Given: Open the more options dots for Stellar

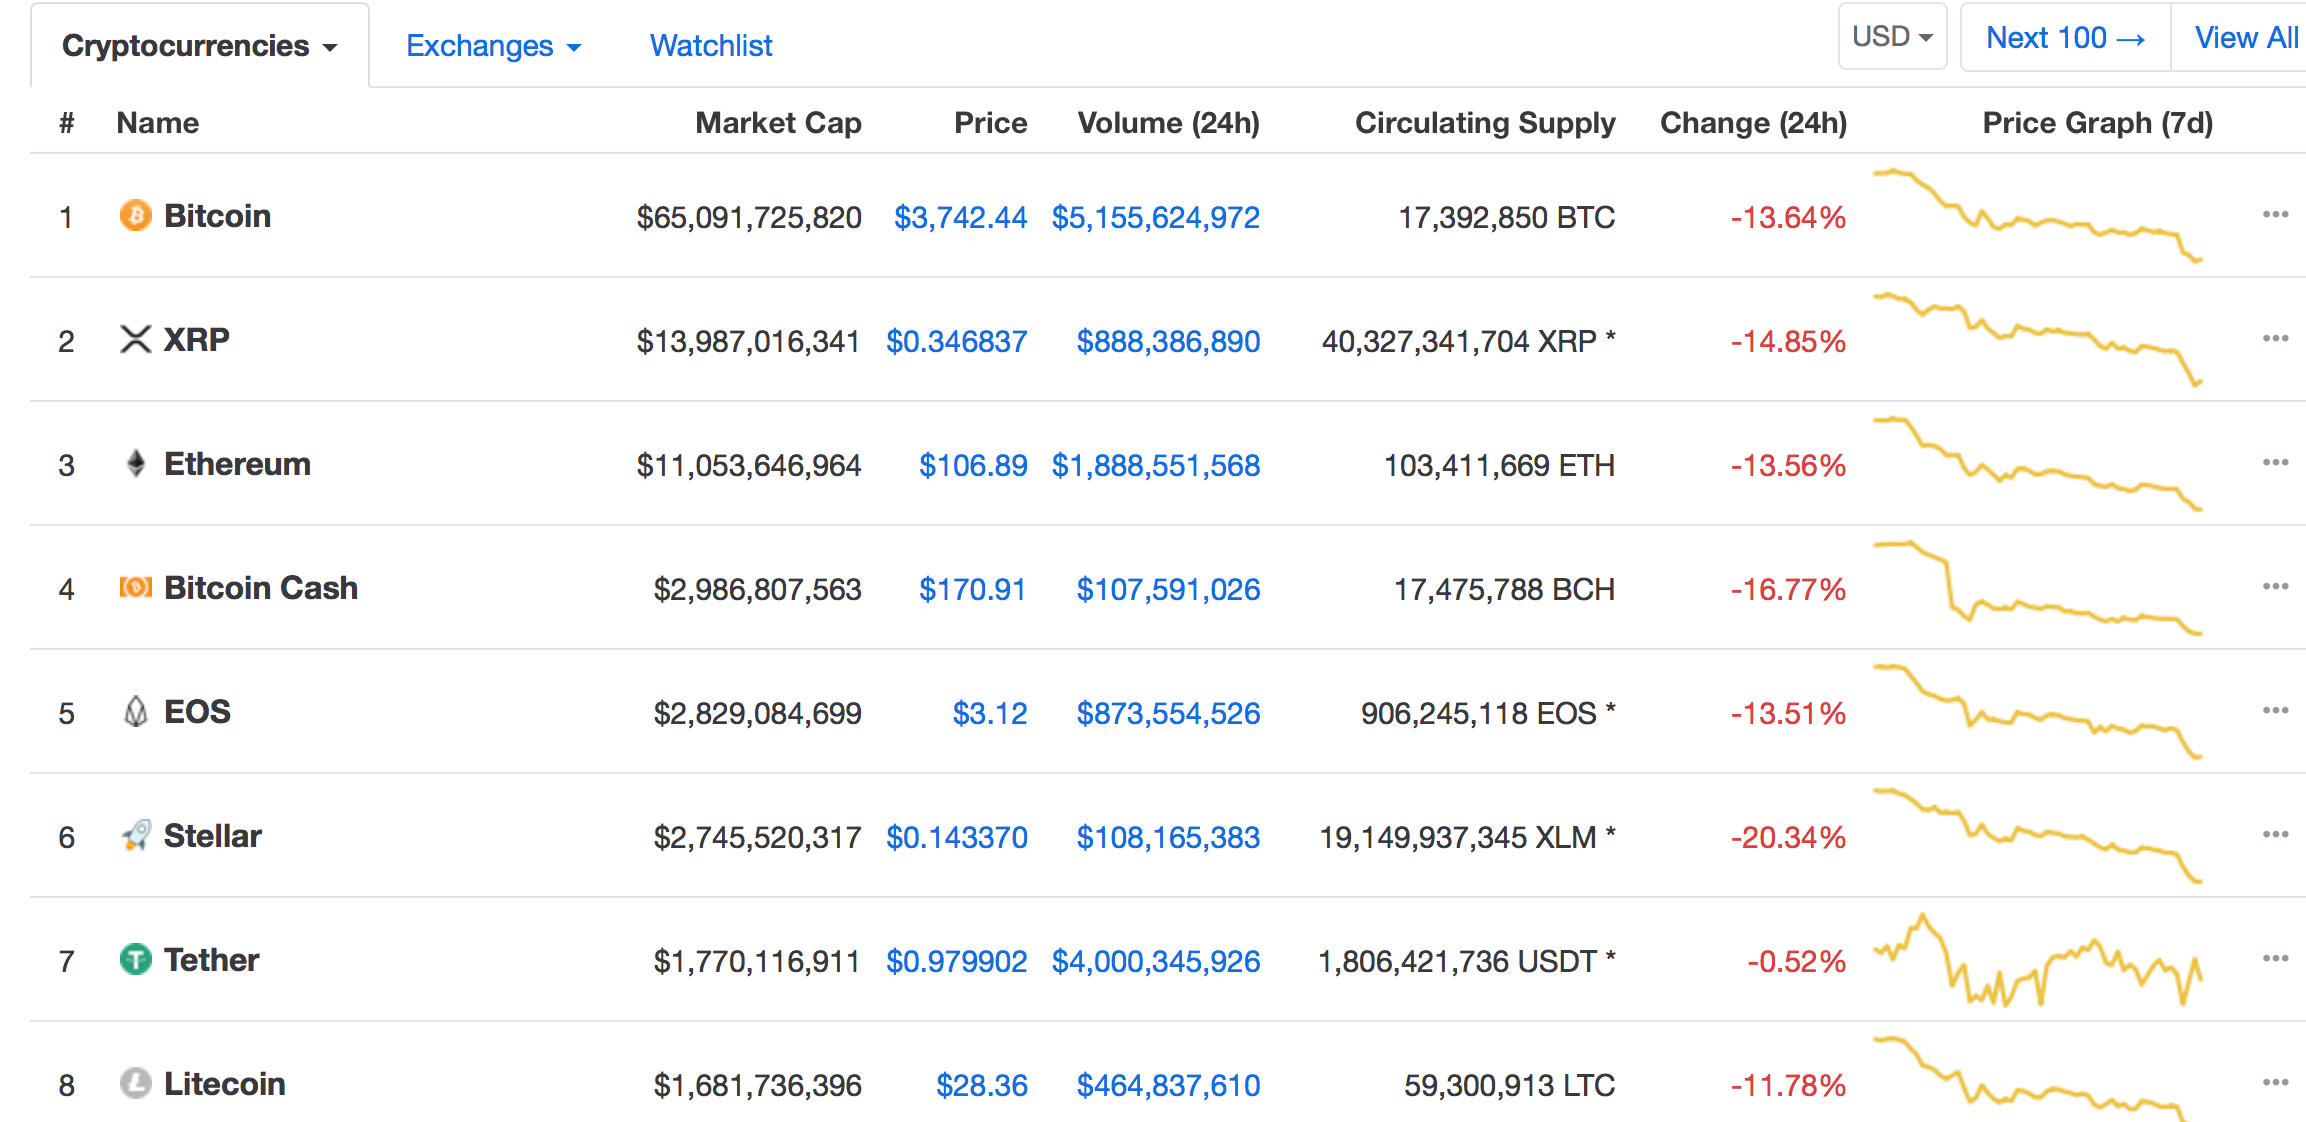Looking at the screenshot, I should (2275, 834).
